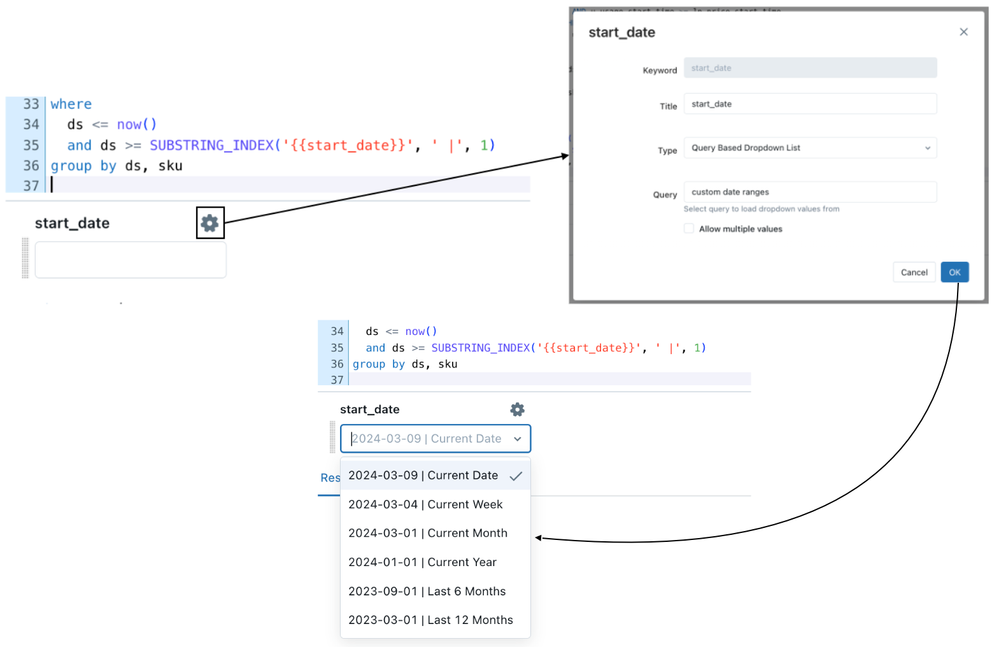Image resolution: width=999 pixels, height=647 pixels.
Task: Click the highlighted gear icon beside start_date
Action: [x=209, y=223]
